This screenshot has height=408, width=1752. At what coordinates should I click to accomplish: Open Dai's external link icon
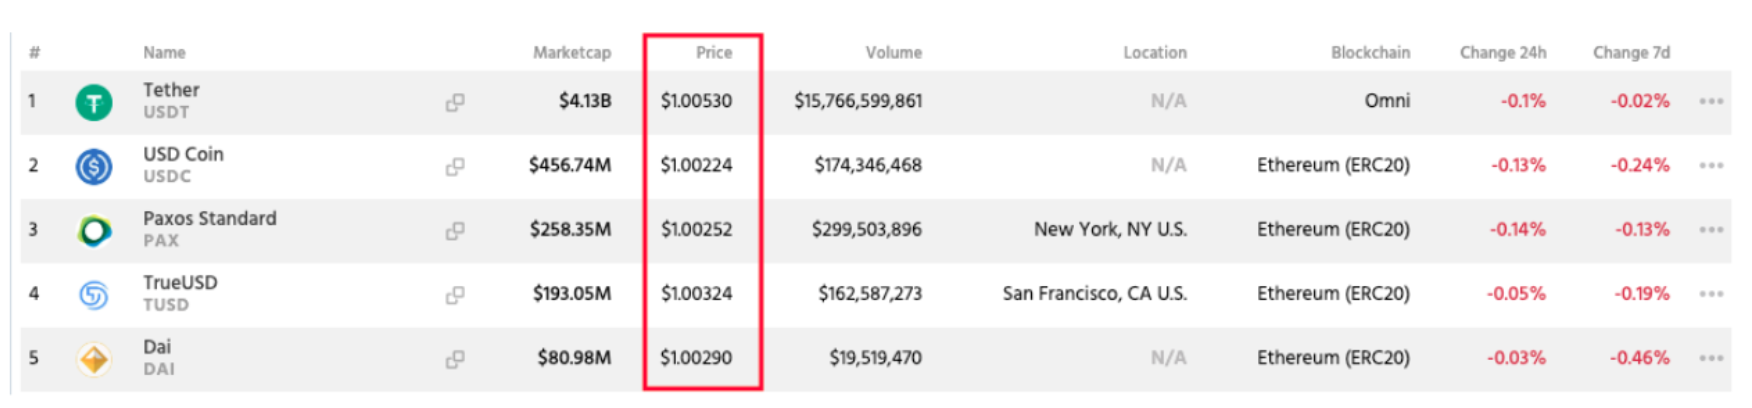click(x=455, y=359)
